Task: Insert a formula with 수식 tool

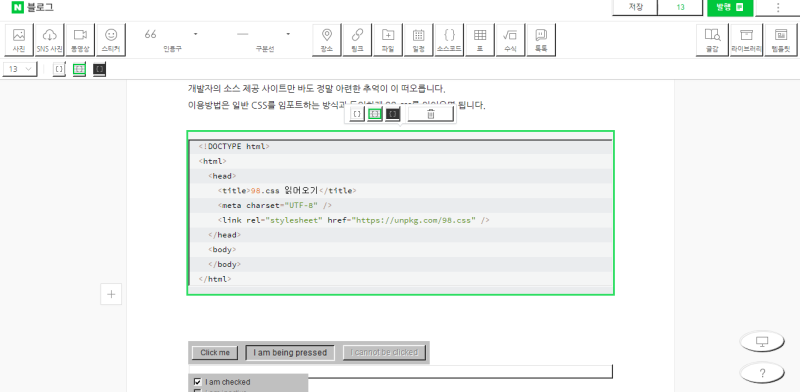Action: (510, 39)
